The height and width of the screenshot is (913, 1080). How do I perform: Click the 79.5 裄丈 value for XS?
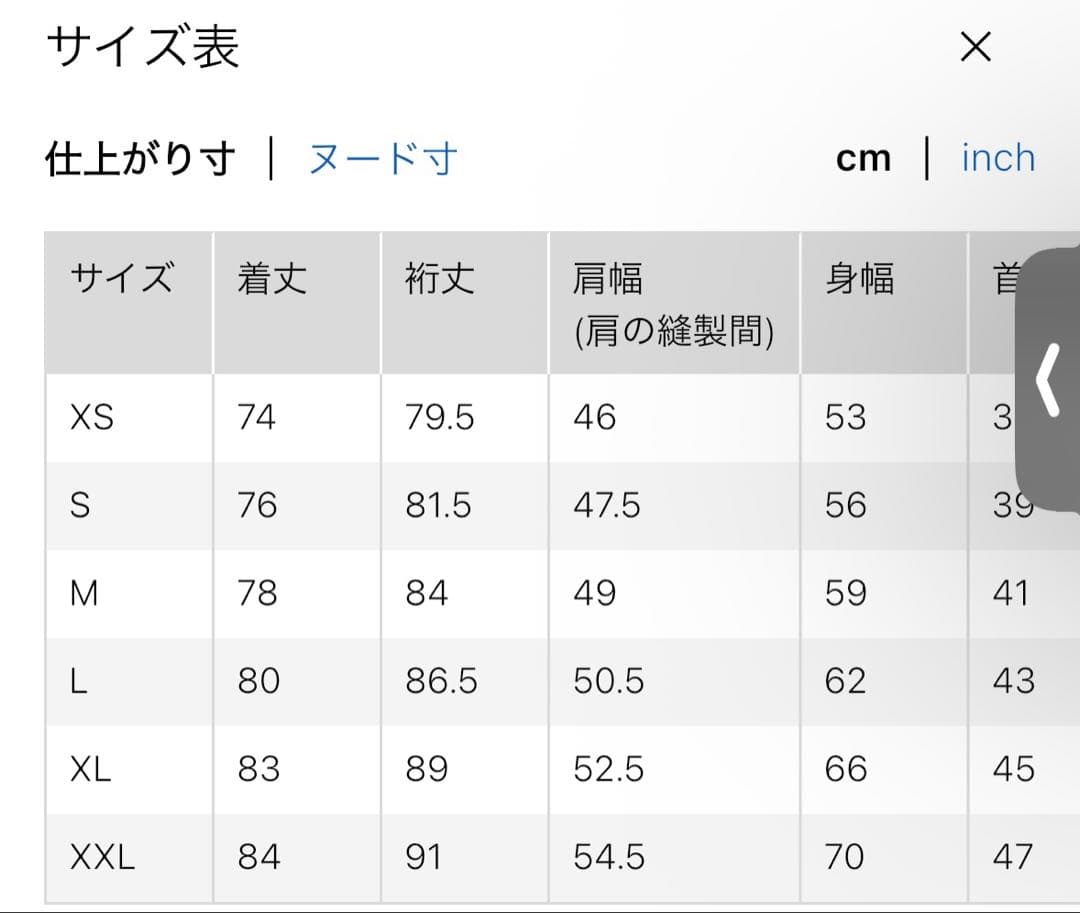pos(439,417)
